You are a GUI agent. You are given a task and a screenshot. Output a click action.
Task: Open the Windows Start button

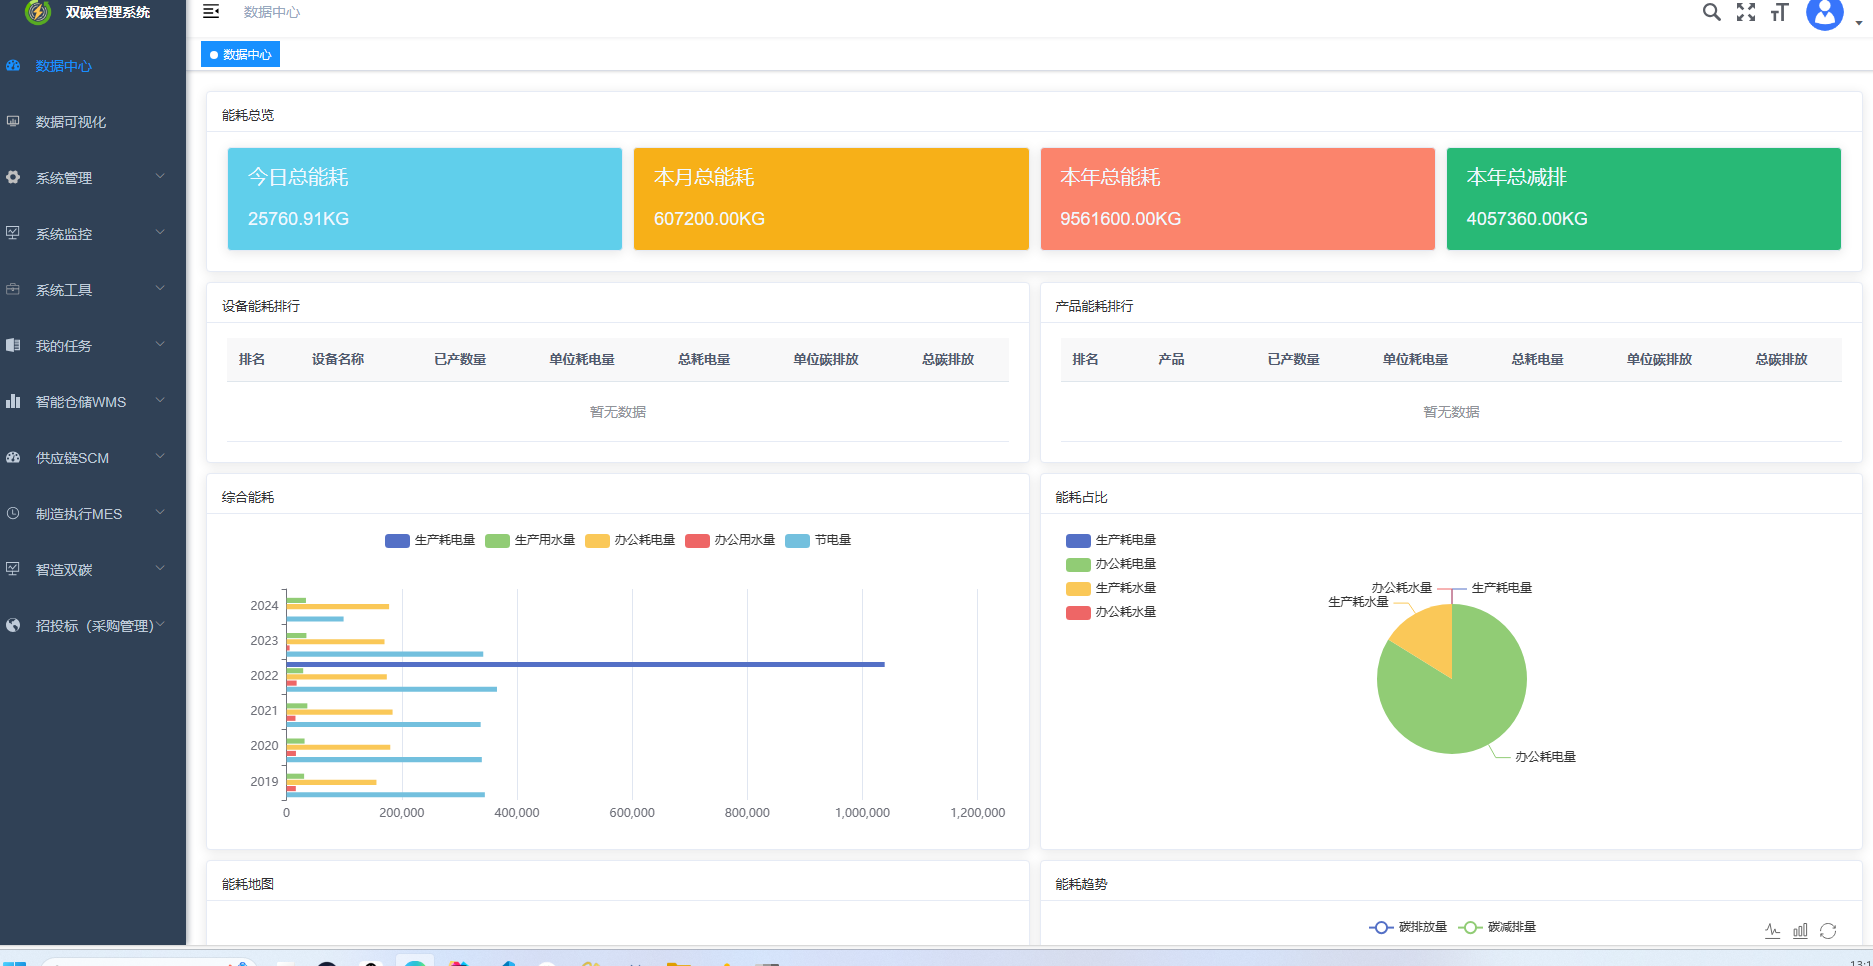tap(14, 962)
